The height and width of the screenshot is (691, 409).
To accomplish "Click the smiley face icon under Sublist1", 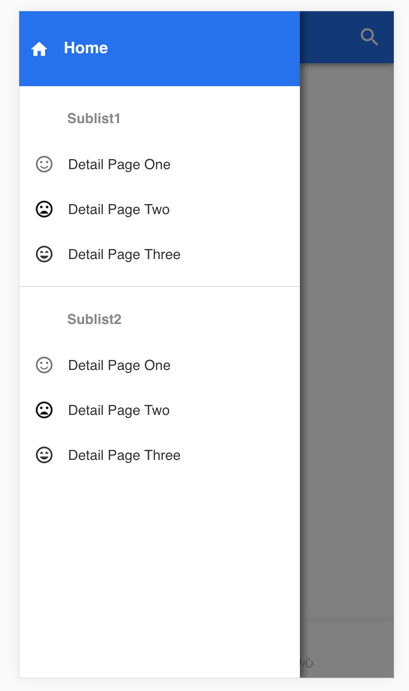I will 44,164.
